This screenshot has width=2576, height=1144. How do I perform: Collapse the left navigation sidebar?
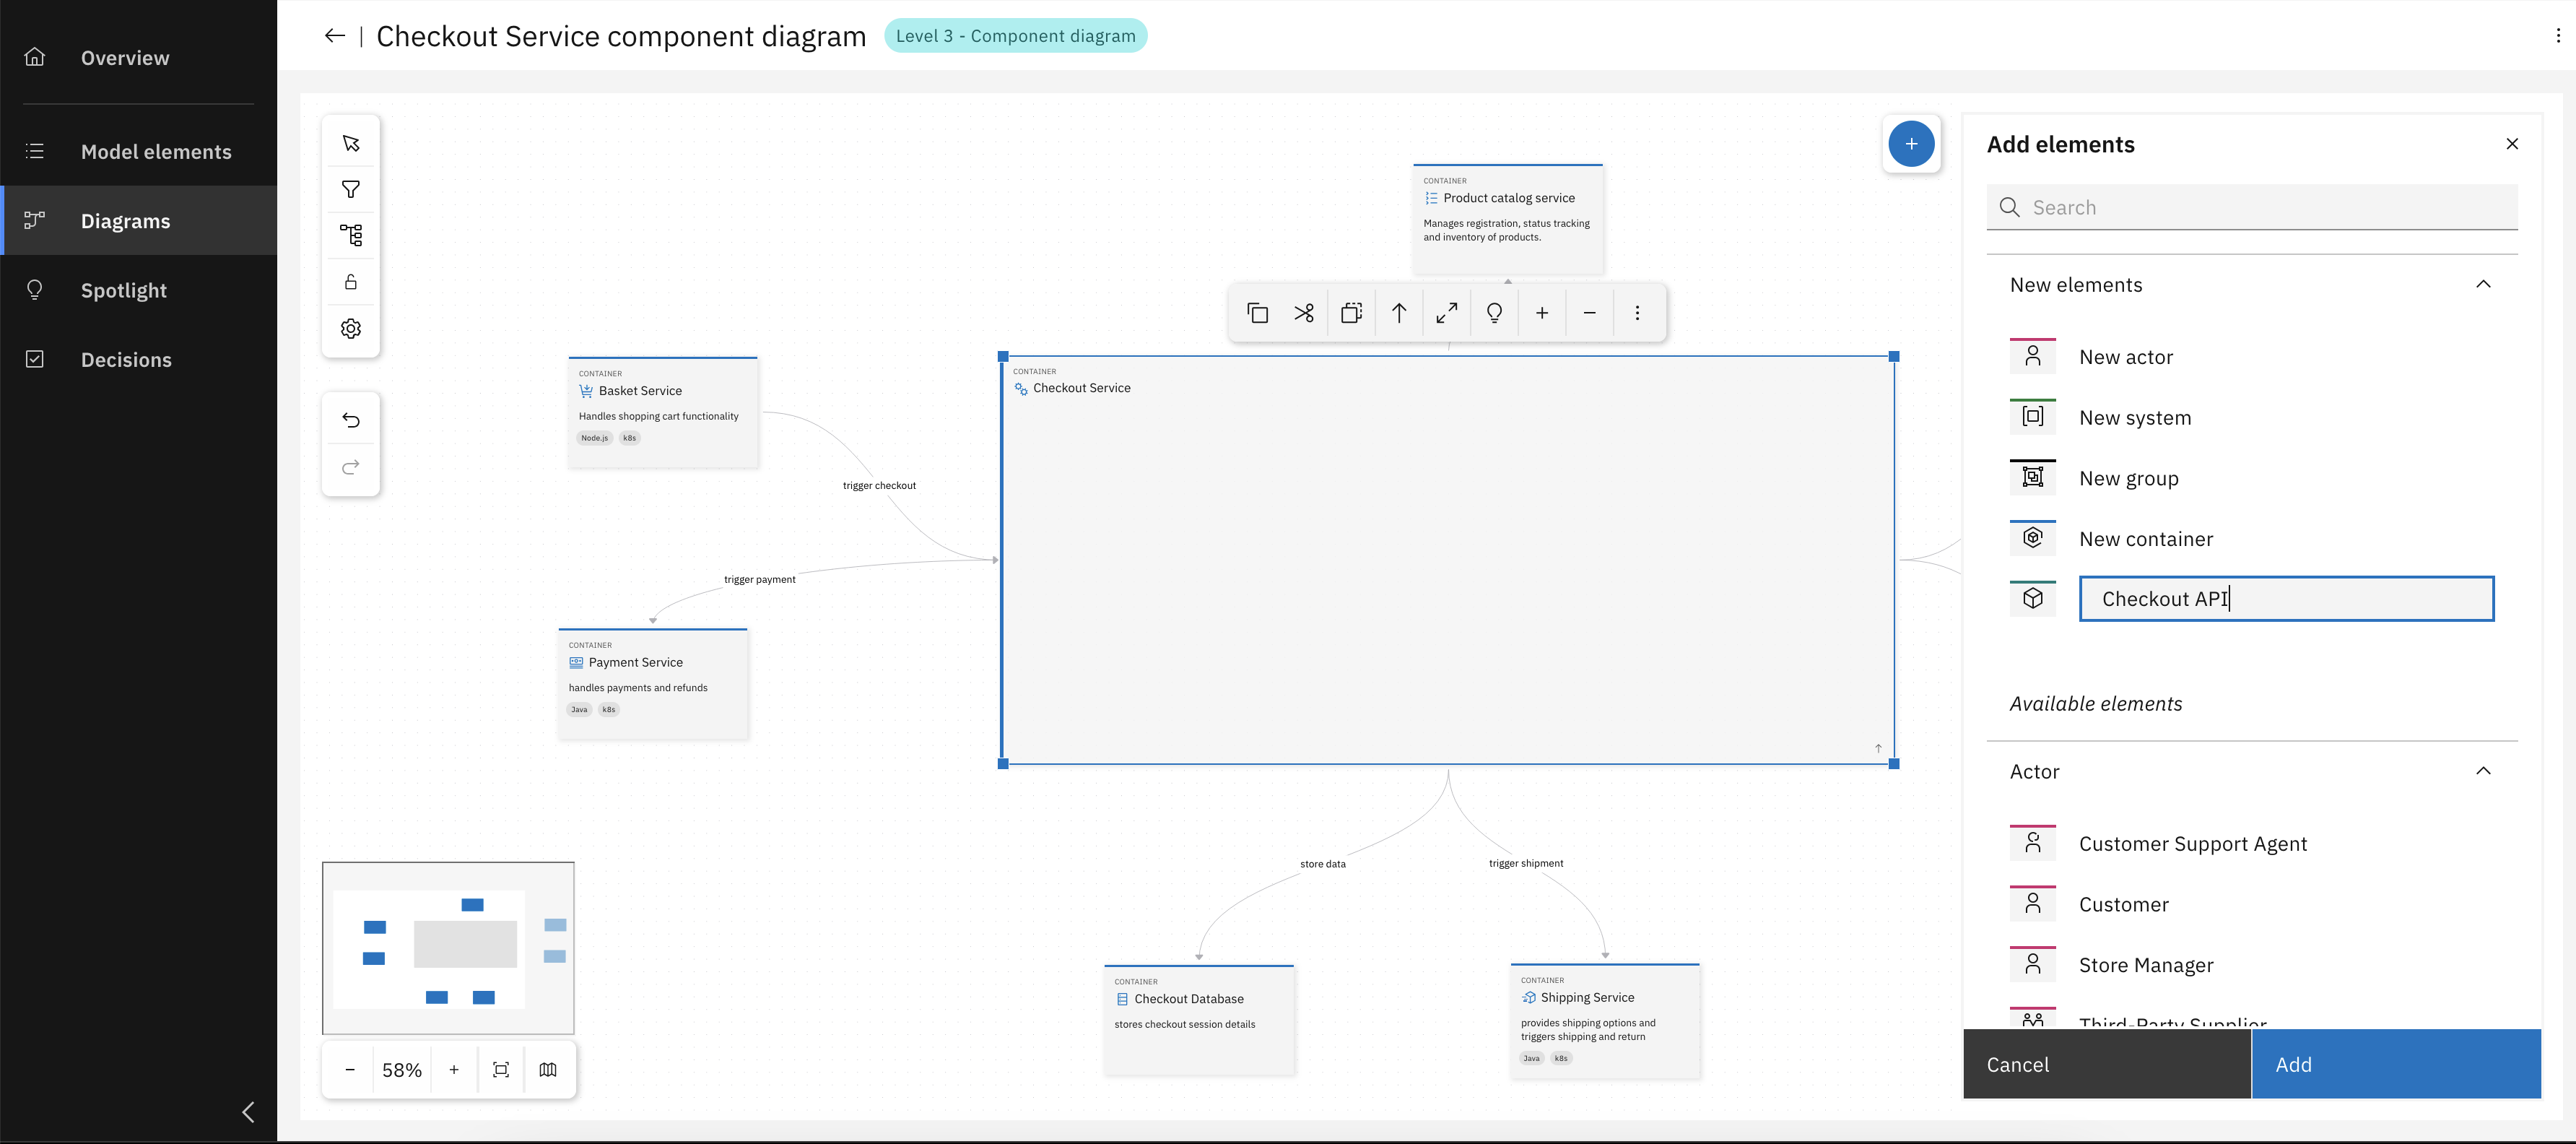(248, 1112)
